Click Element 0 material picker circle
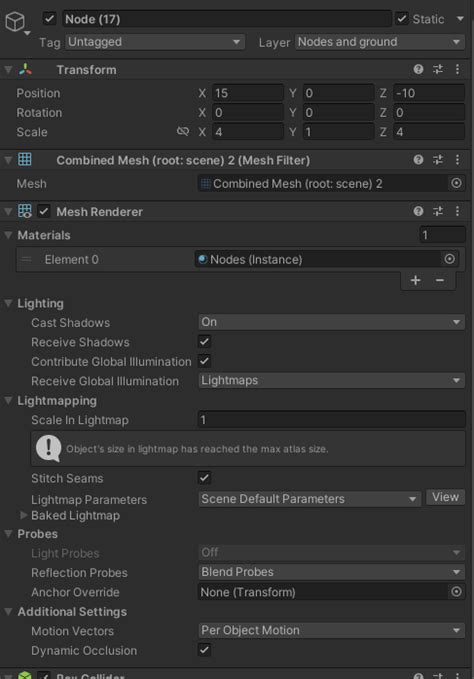The height and width of the screenshot is (679, 474). coord(450,259)
